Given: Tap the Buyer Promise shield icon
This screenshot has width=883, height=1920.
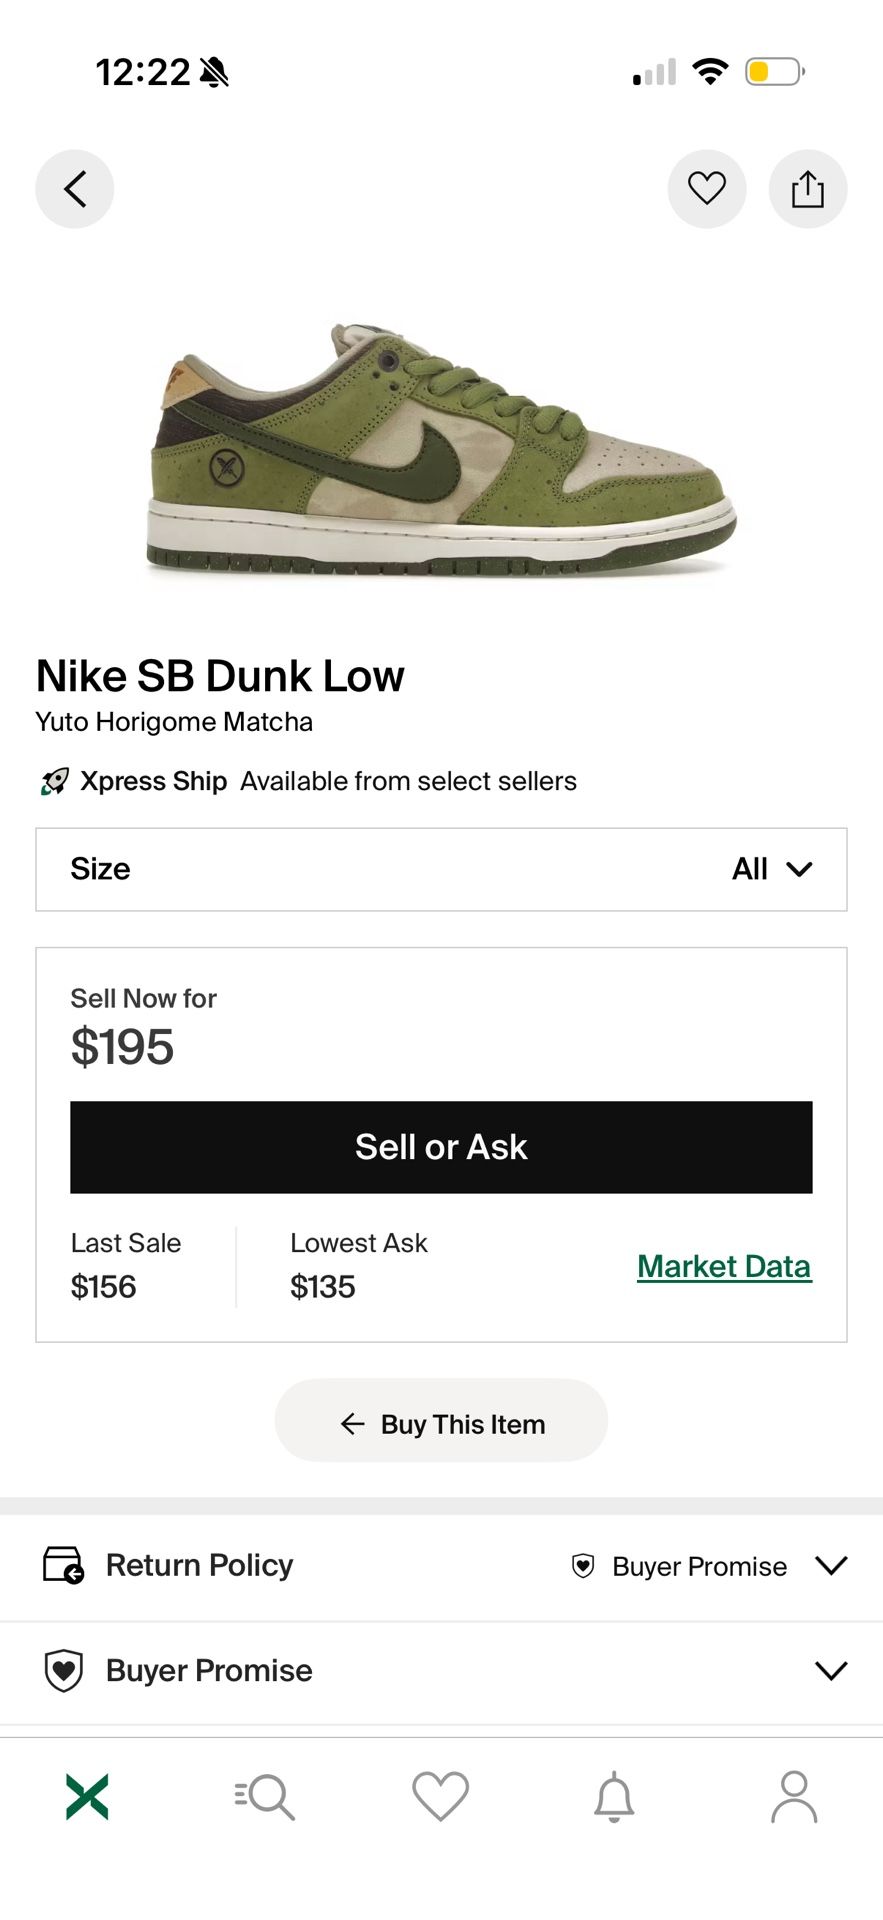Looking at the screenshot, I should coord(64,1671).
